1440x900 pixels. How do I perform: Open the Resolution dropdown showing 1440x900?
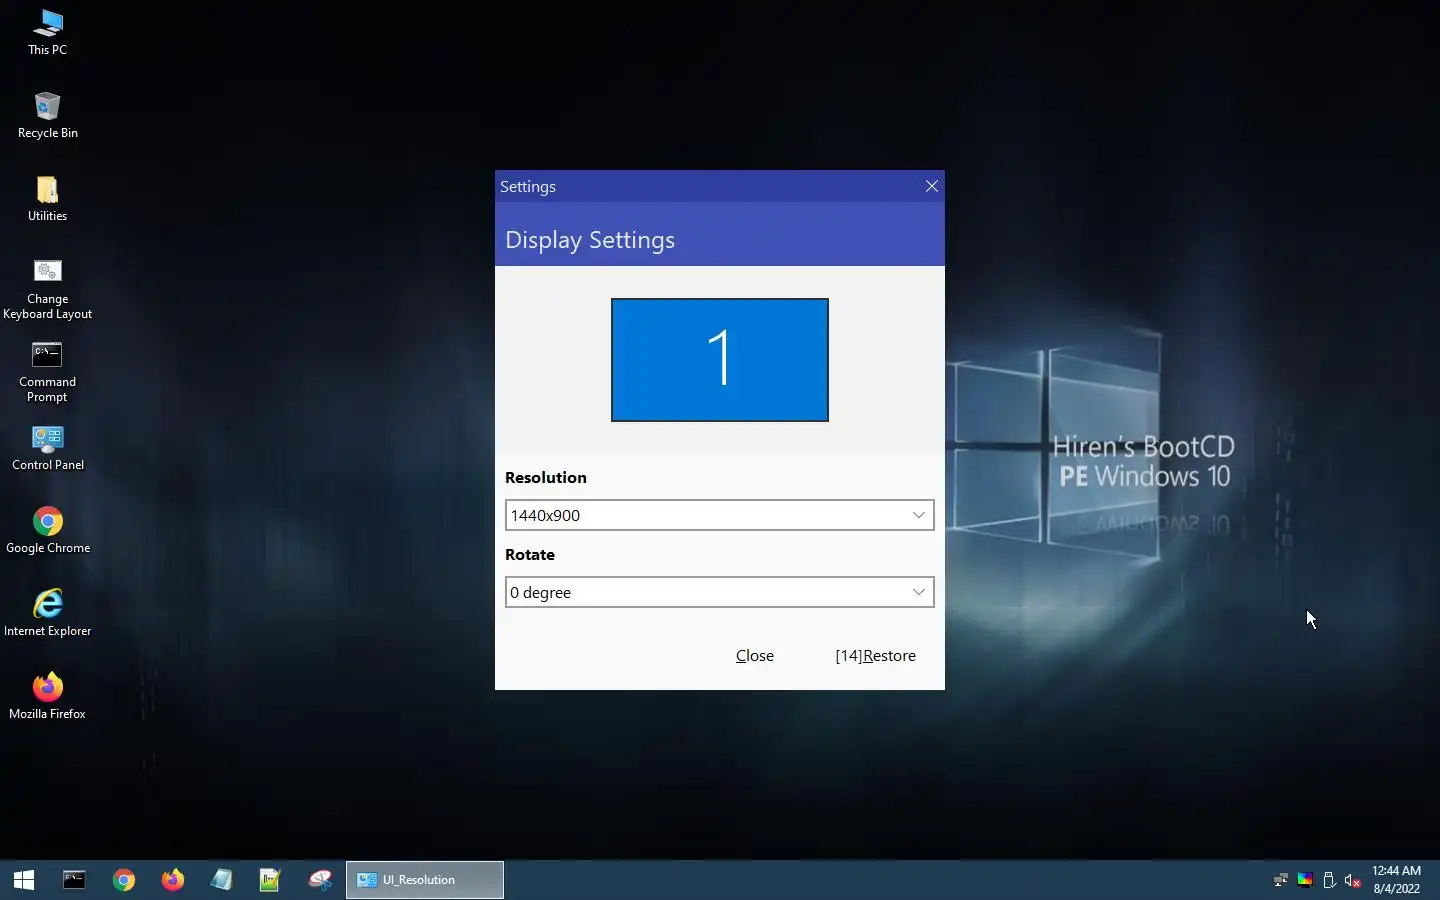720,515
